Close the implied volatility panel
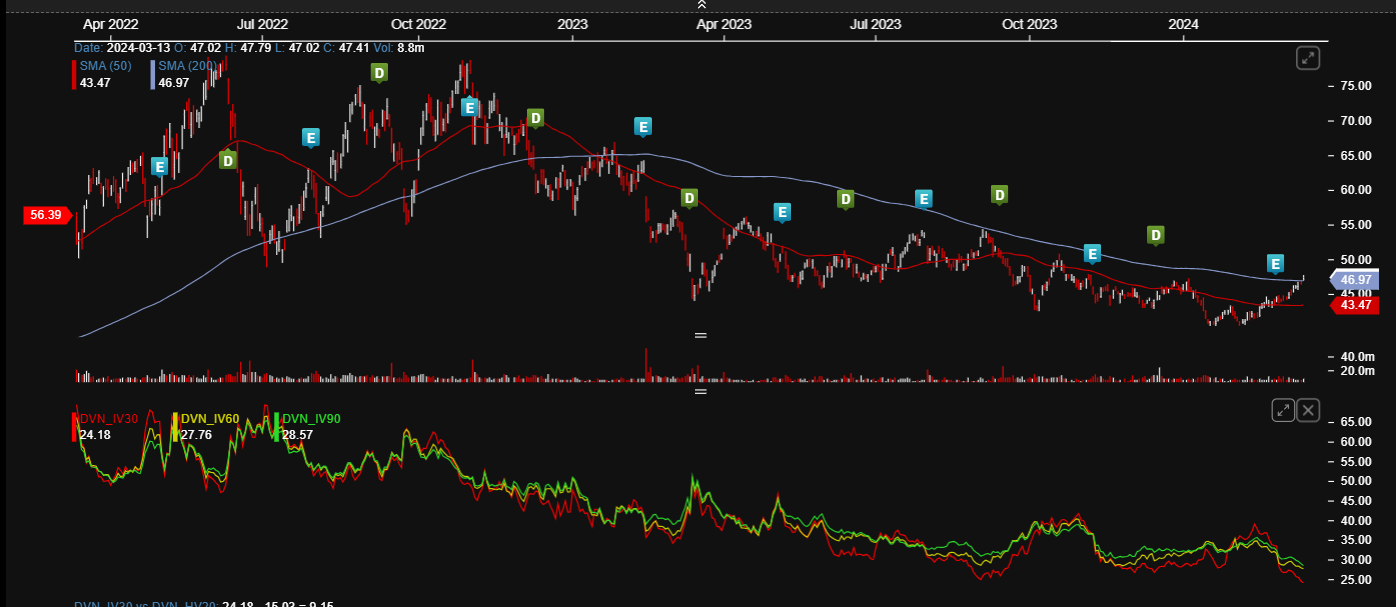Screen dimensions: 1396x607 point(1309,410)
